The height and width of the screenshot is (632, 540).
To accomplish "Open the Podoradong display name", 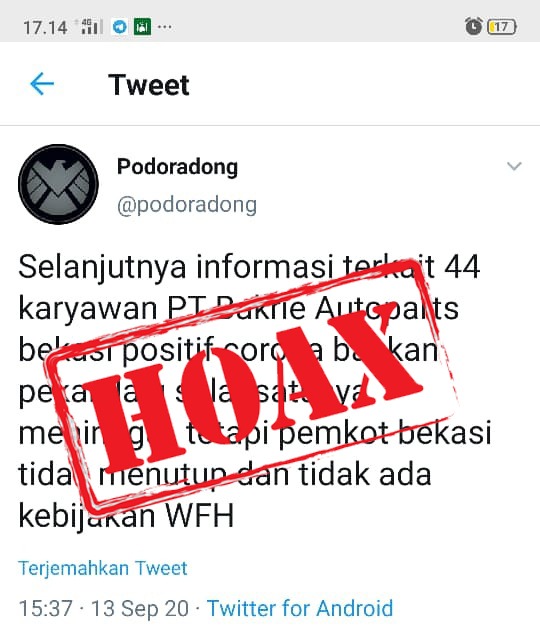I will pos(177,167).
